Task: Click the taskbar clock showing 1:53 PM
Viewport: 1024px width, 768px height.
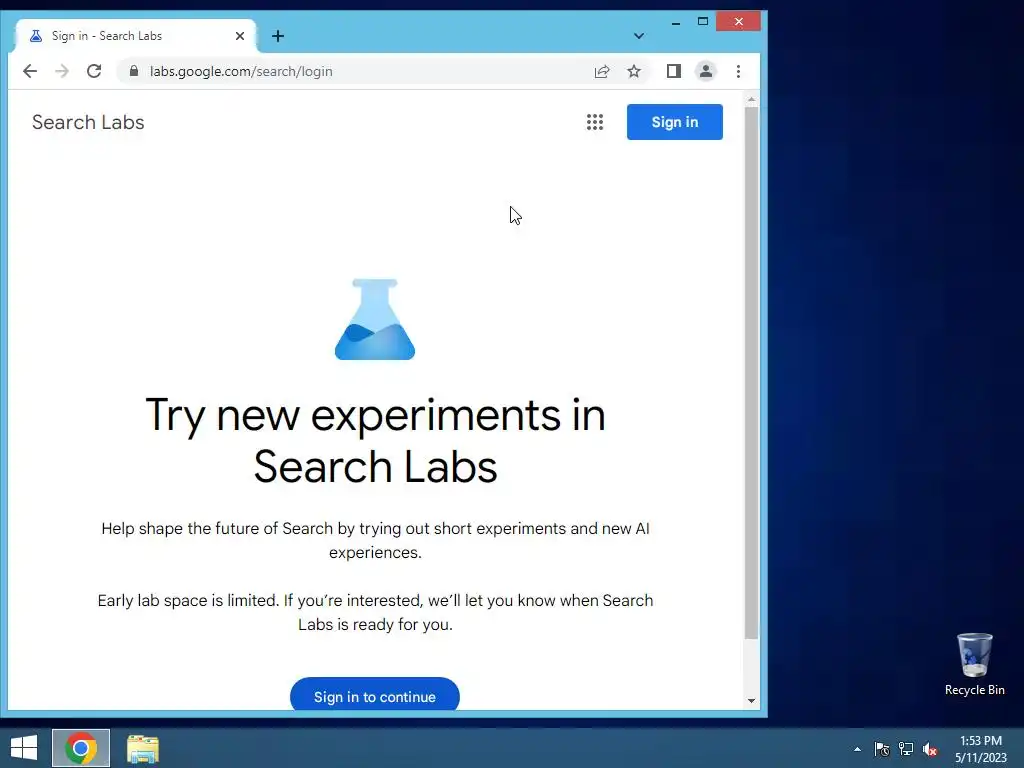Action: tap(981, 748)
